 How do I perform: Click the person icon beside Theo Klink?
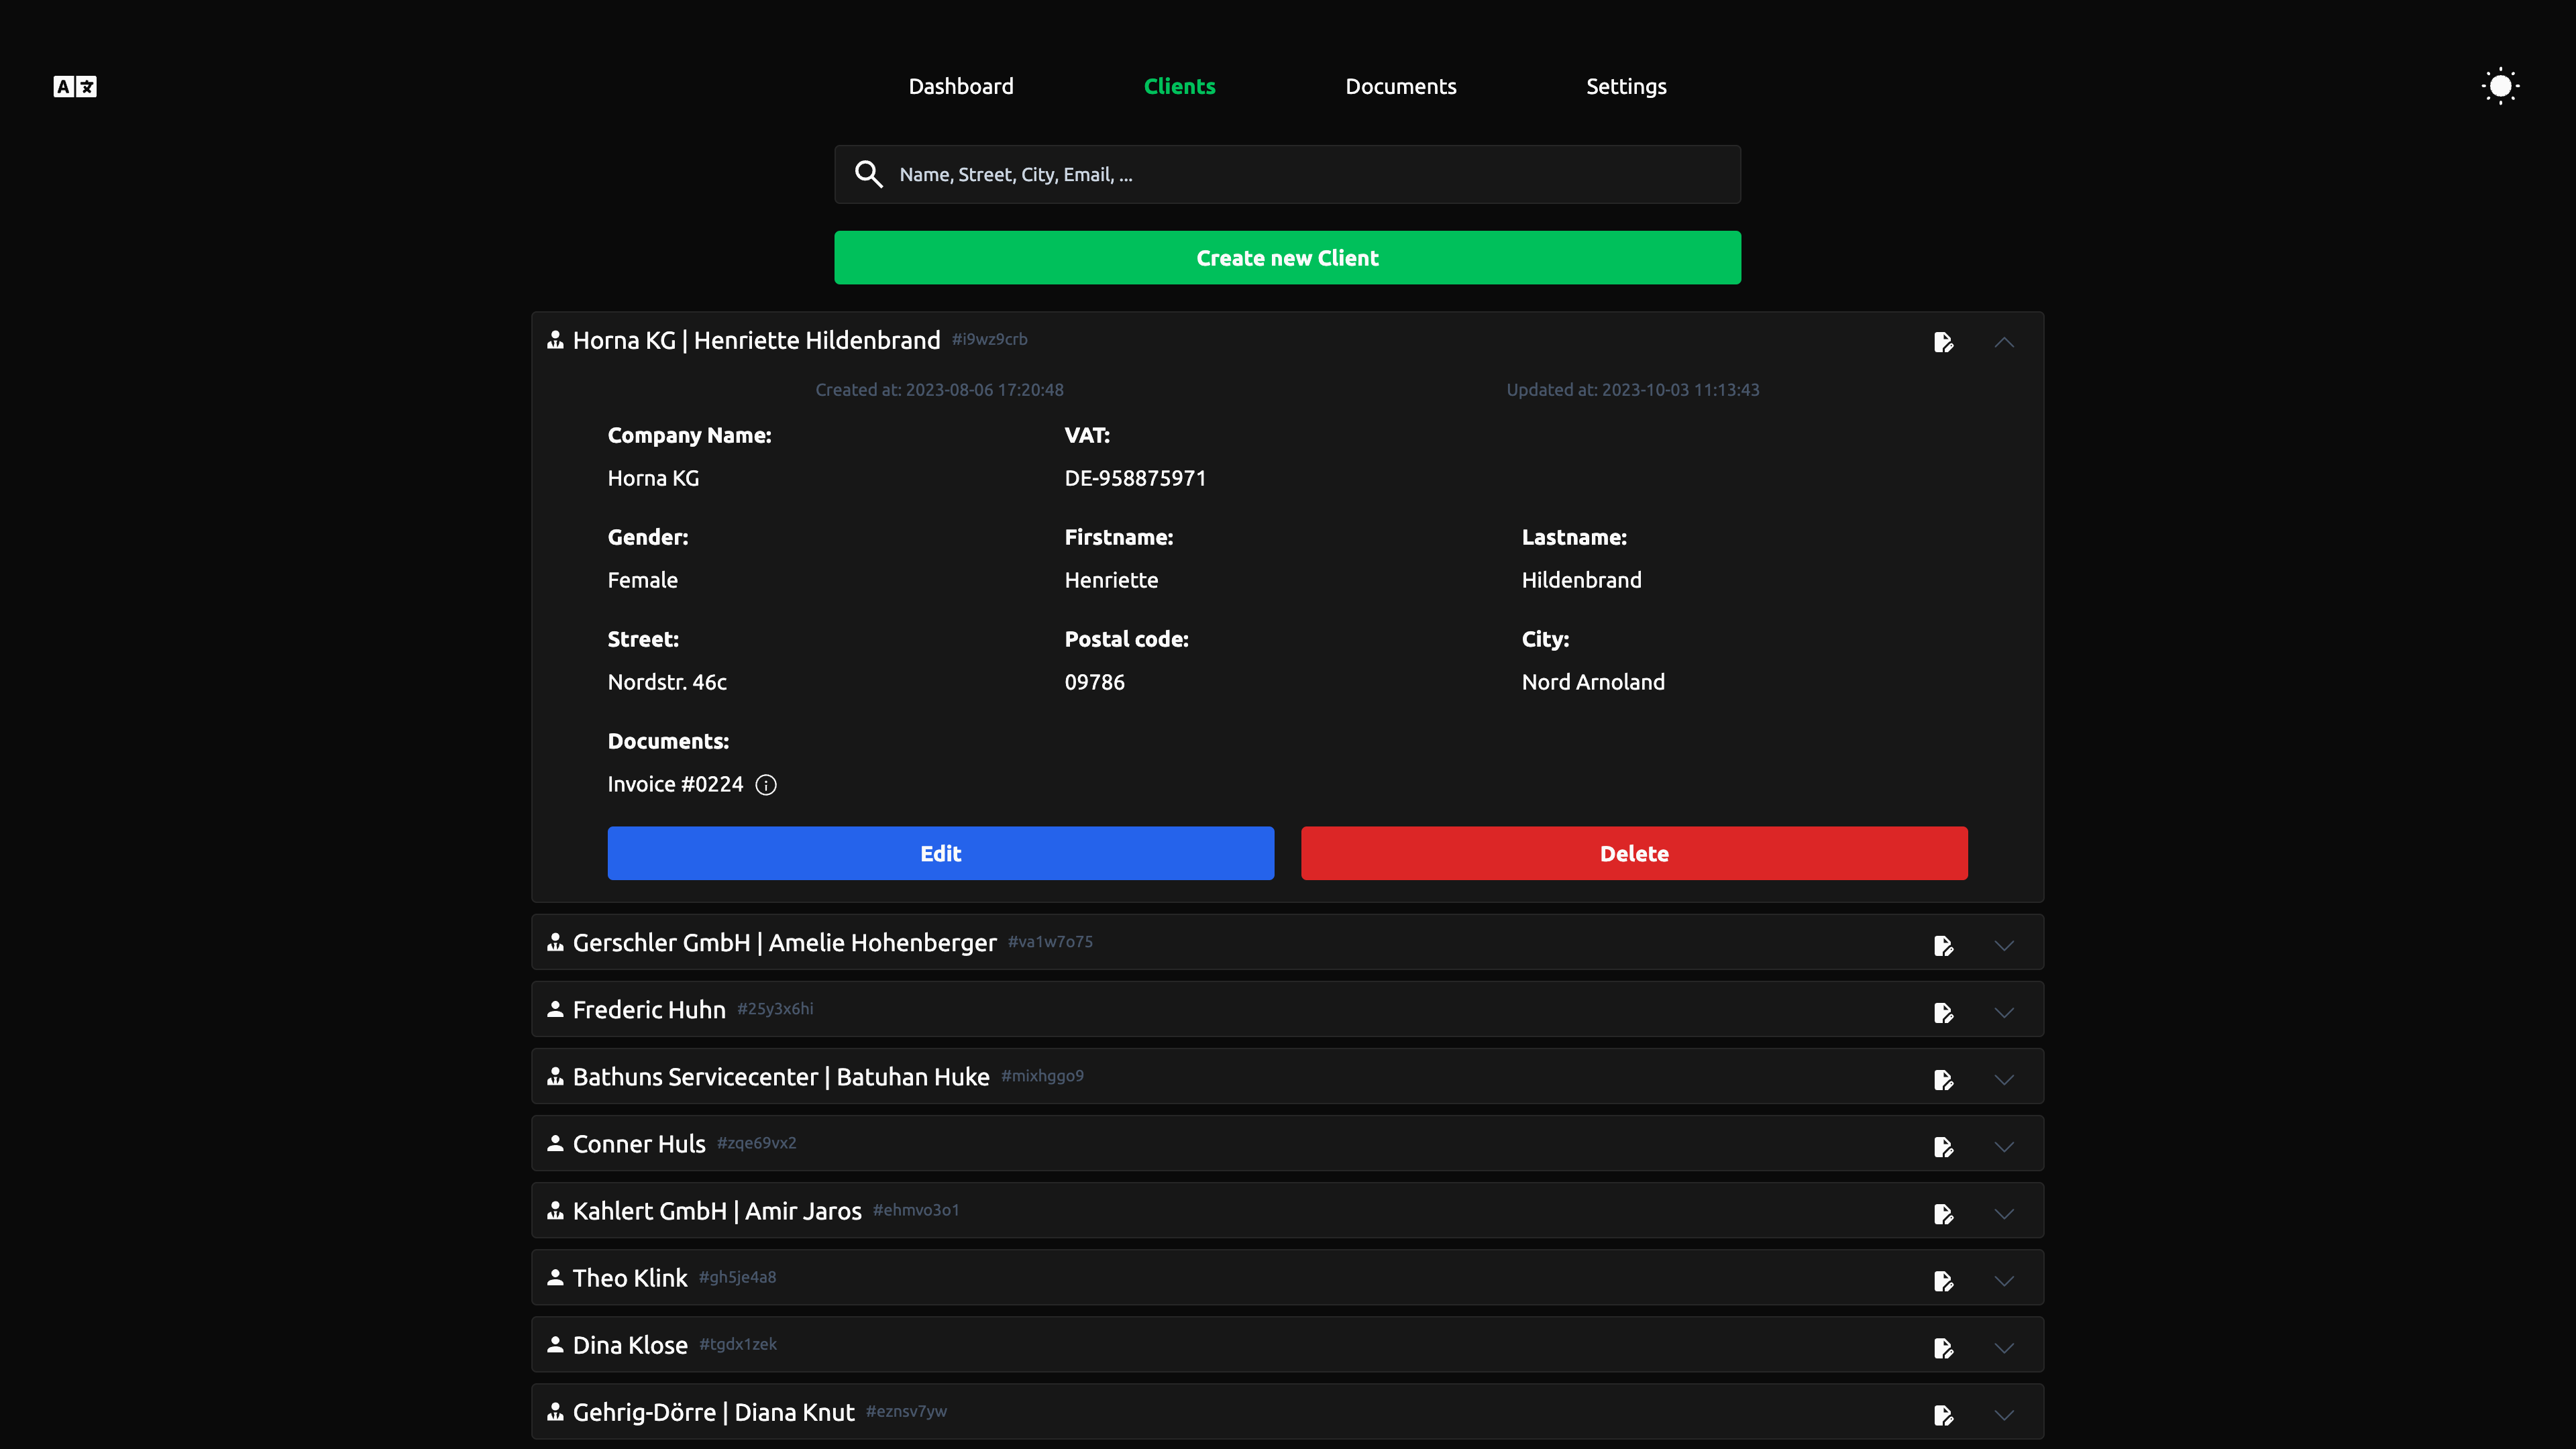pos(555,1277)
